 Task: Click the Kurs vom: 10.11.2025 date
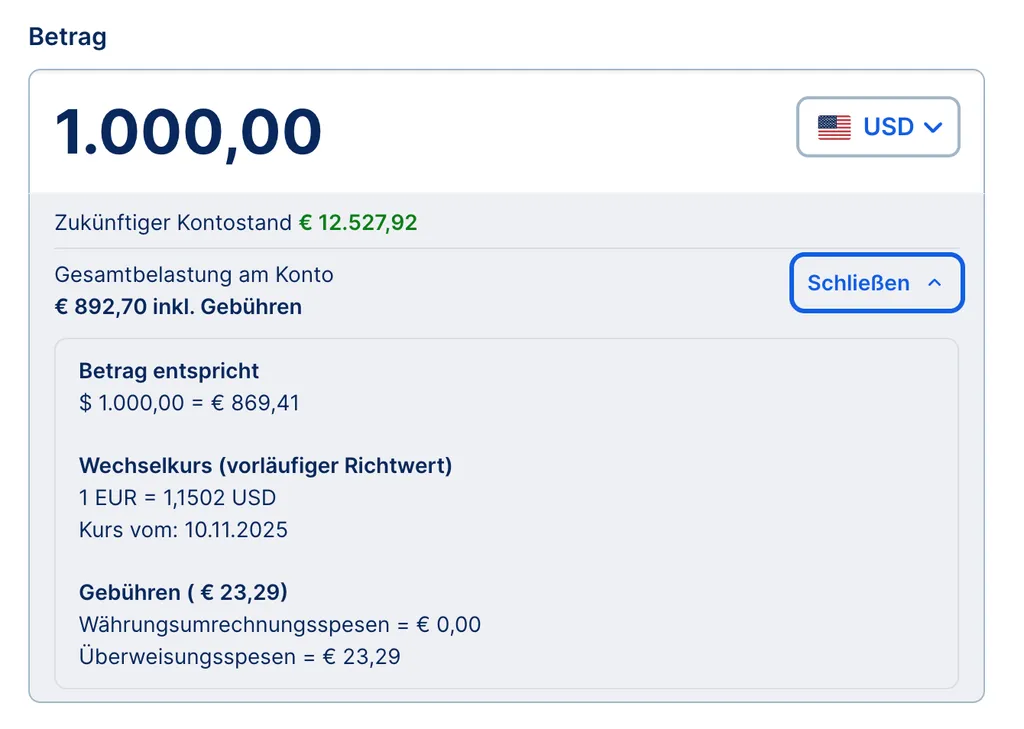[183, 530]
